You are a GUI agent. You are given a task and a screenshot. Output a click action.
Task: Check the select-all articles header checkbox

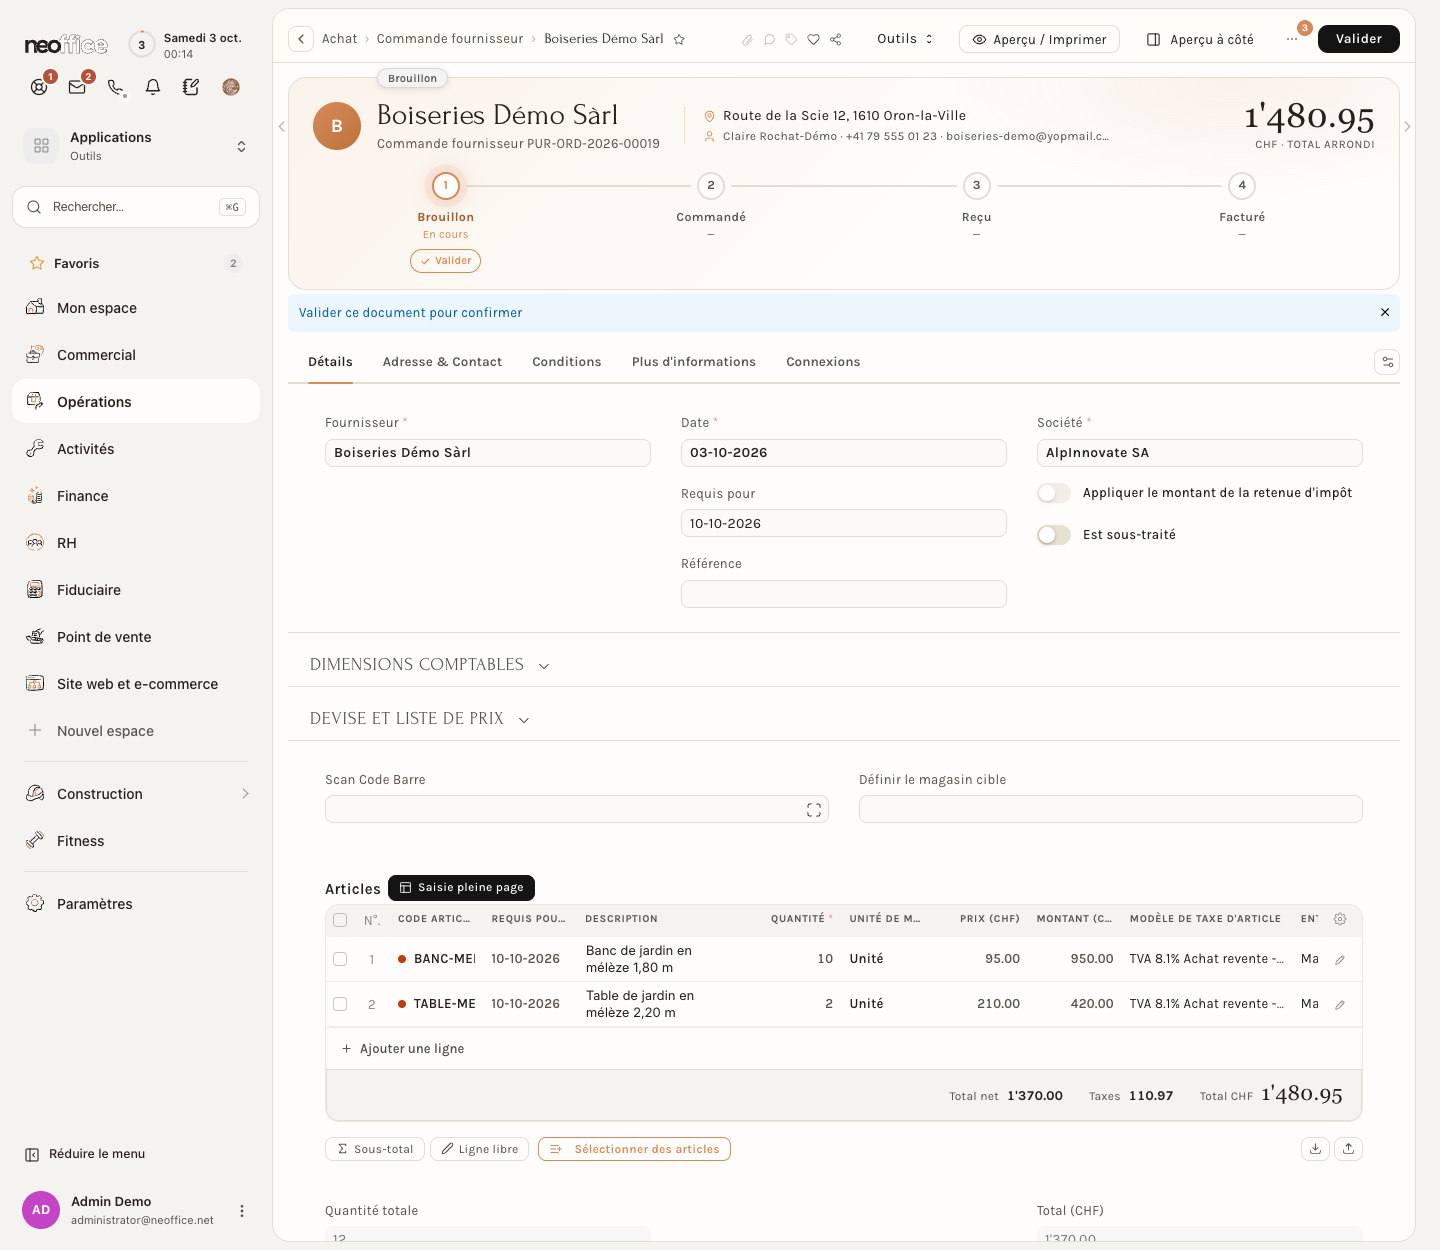(x=340, y=920)
